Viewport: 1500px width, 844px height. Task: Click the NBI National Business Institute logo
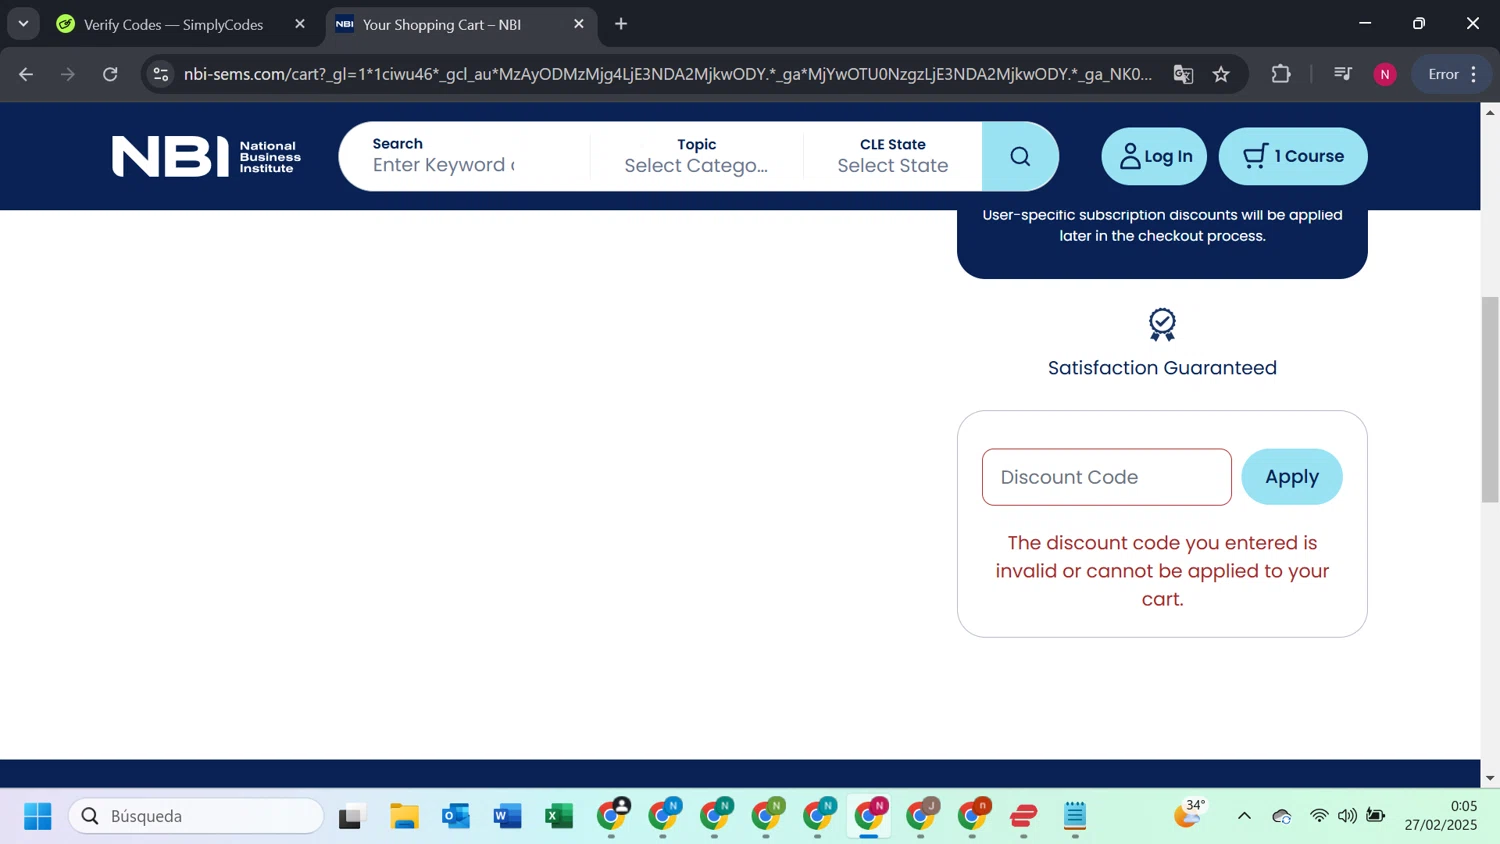[x=207, y=156]
